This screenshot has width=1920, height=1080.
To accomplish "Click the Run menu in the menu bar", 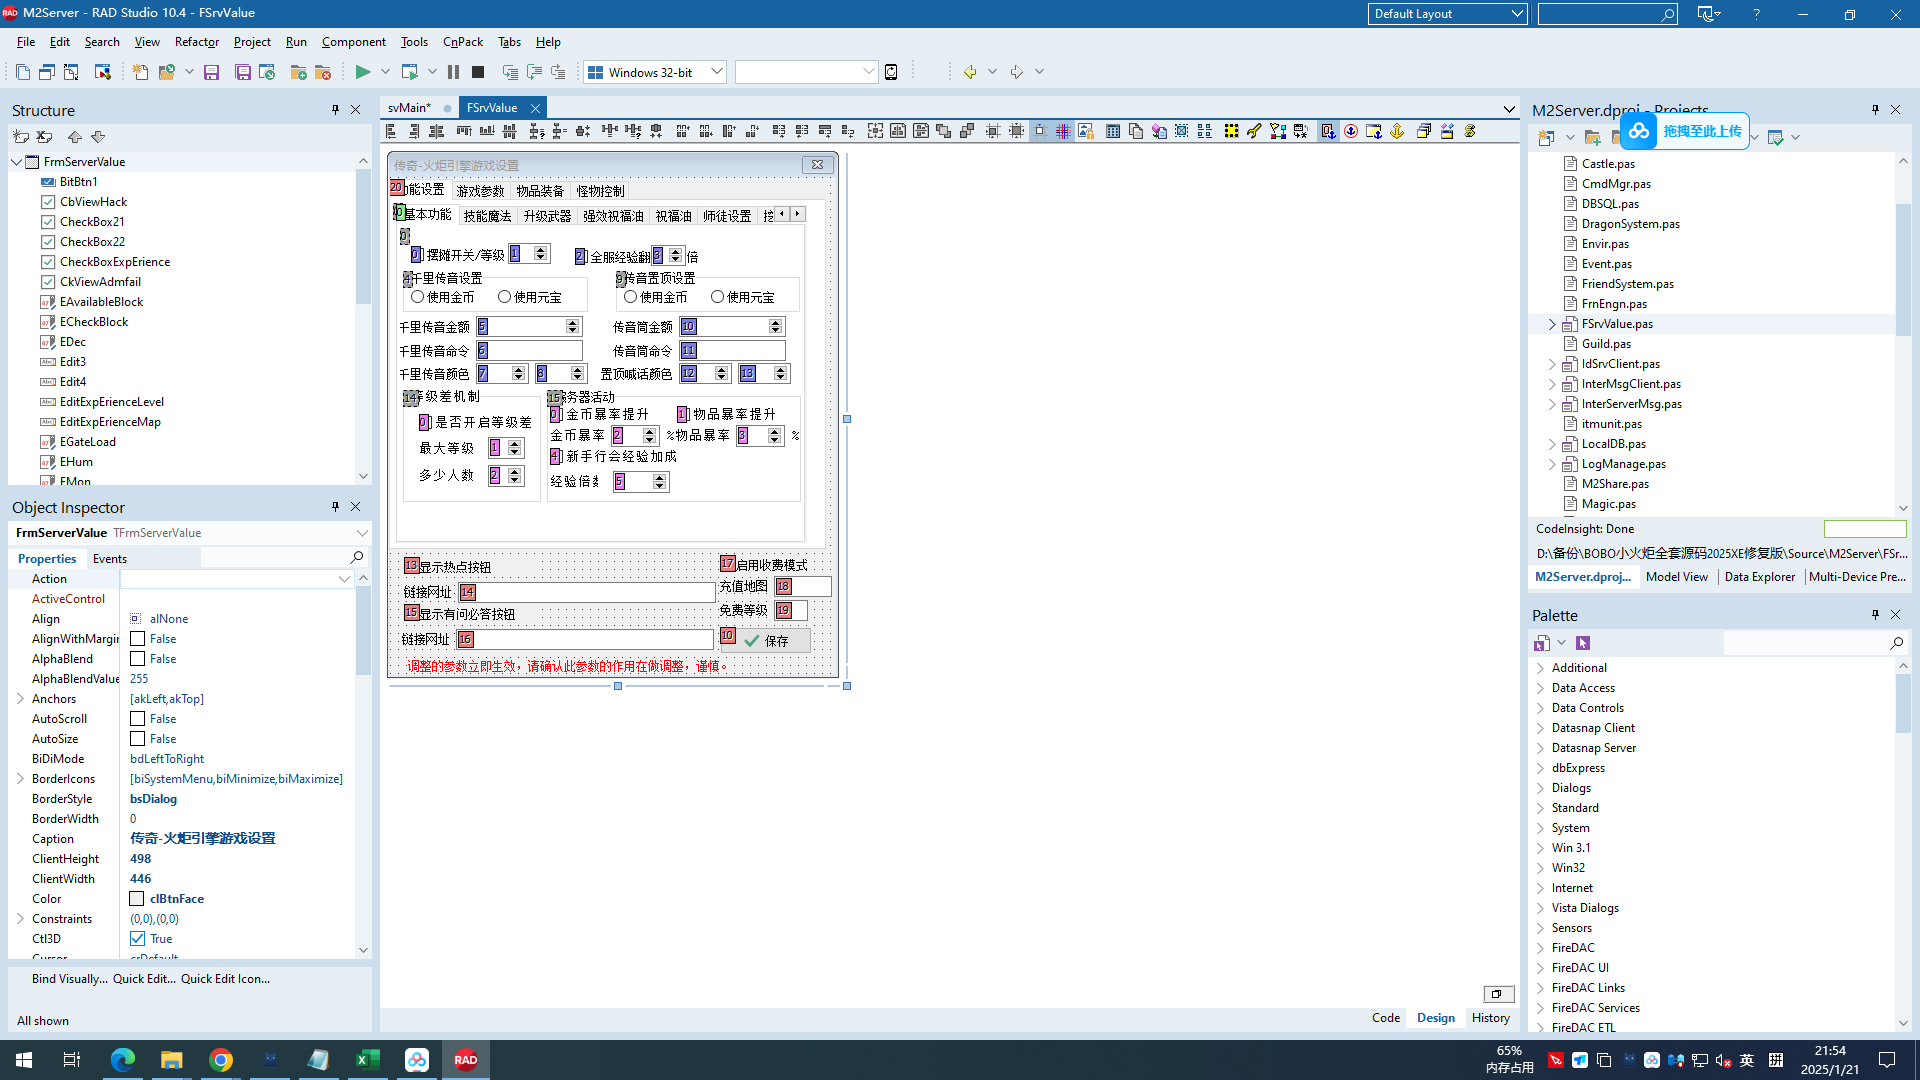I will (297, 41).
